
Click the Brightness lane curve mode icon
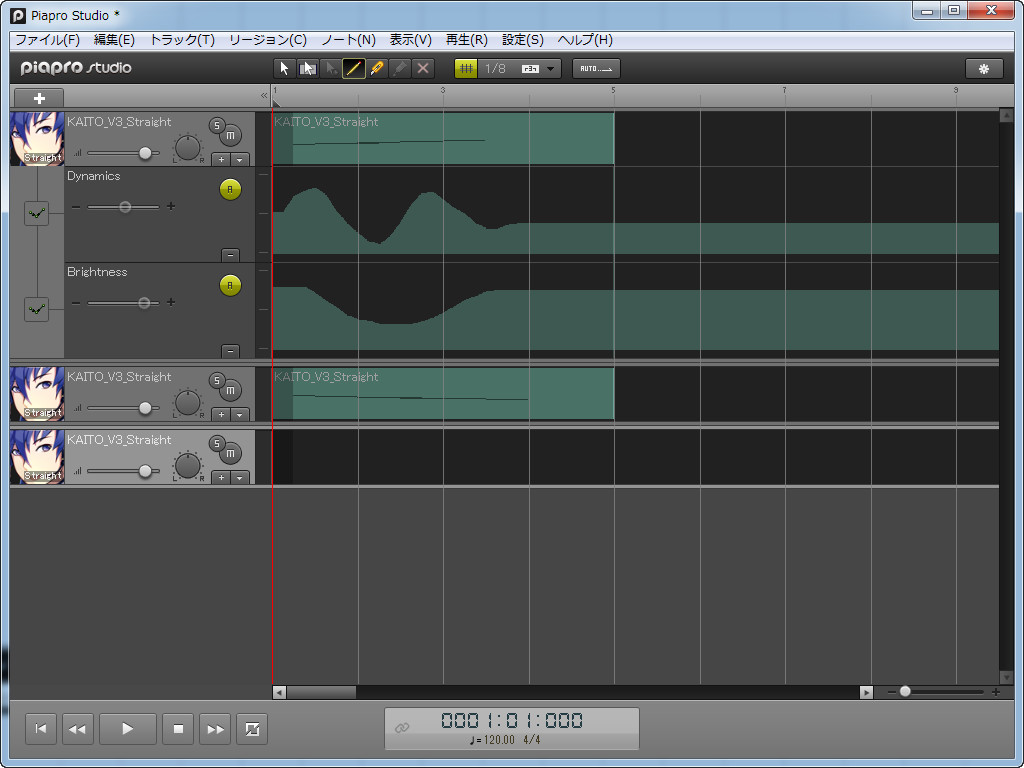point(37,309)
